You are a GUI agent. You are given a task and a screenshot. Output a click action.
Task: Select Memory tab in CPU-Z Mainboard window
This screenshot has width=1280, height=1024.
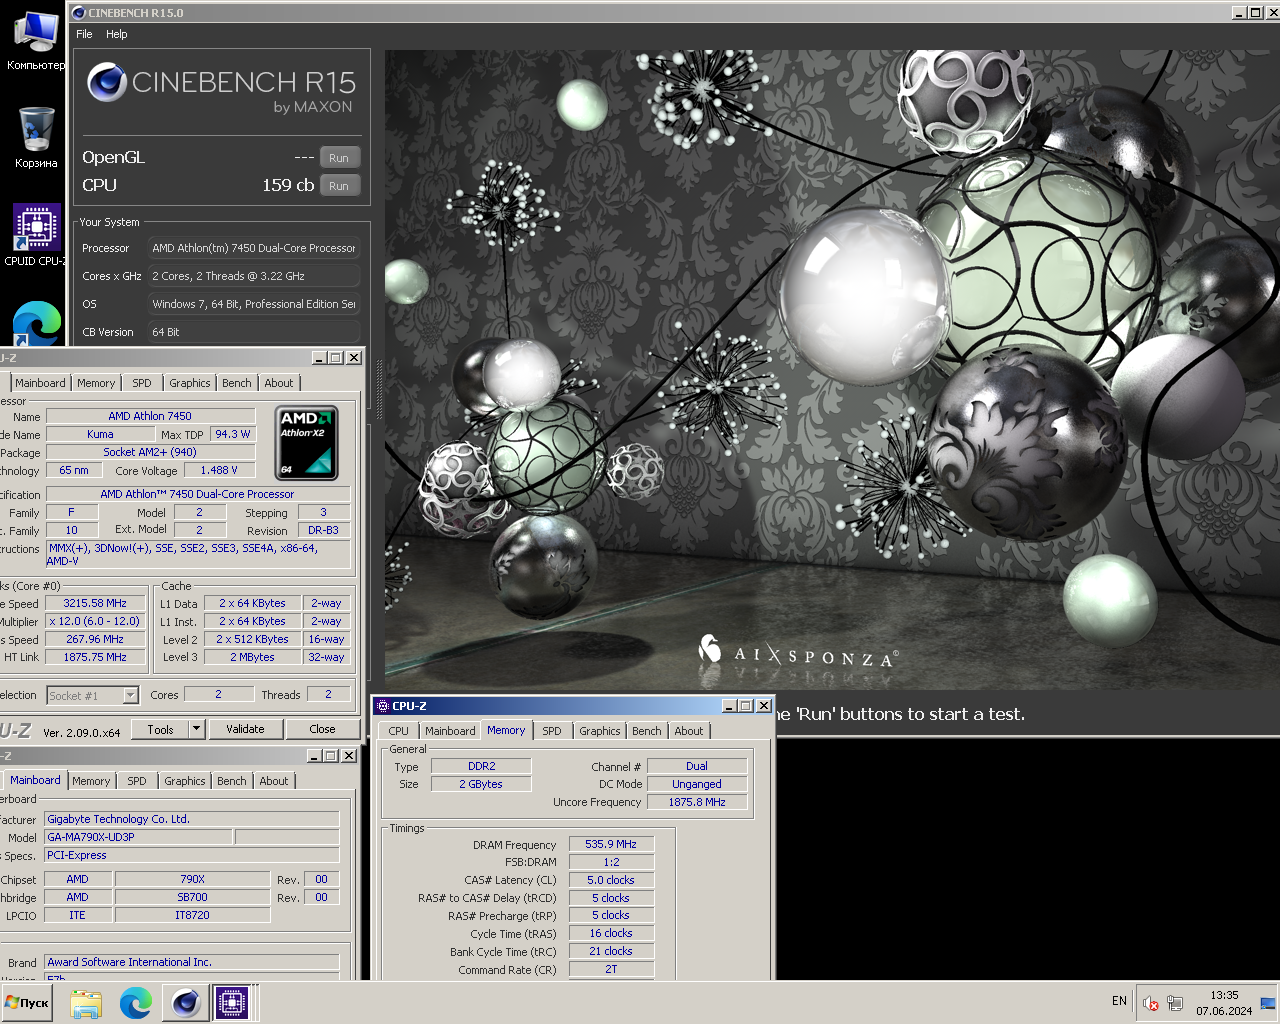coord(91,781)
